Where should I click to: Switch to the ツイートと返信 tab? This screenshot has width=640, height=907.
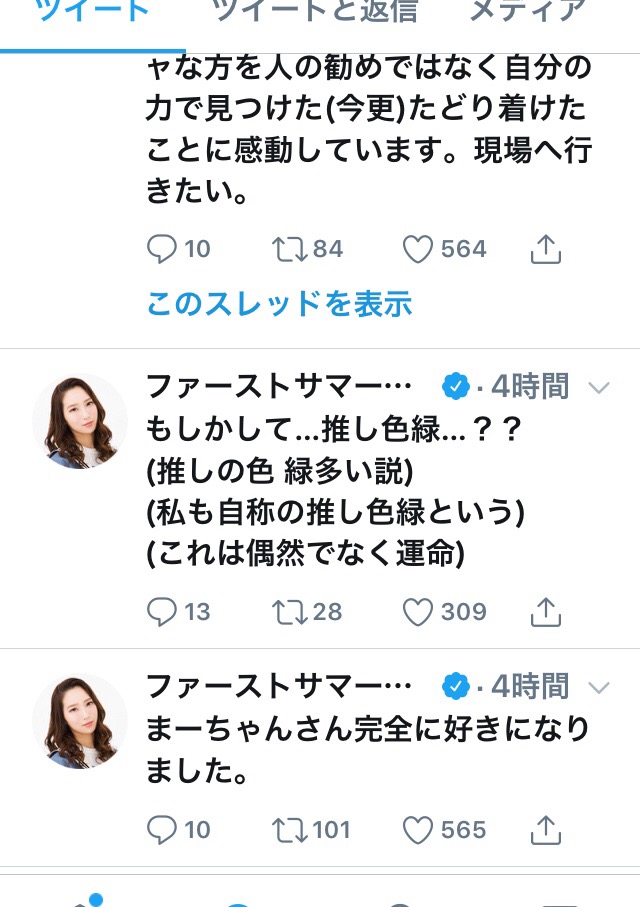tap(315, 12)
